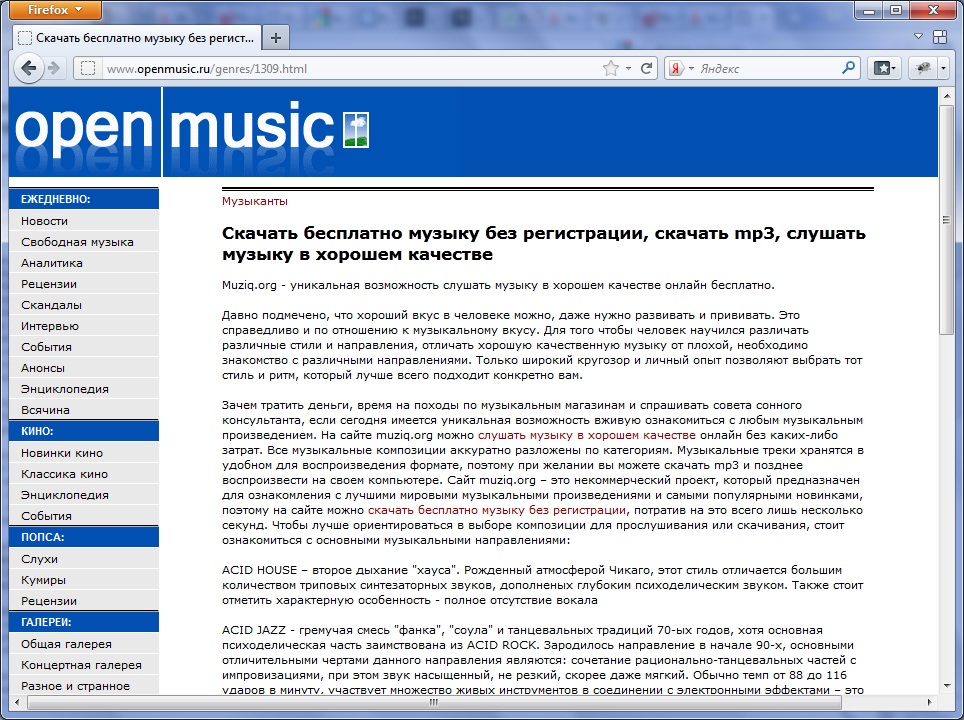The width and height of the screenshot is (964, 720).
Task: Click the ЕЖЕДНЕВНО: sidebar header
Action: pyautogui.click(x=84, y=199)
